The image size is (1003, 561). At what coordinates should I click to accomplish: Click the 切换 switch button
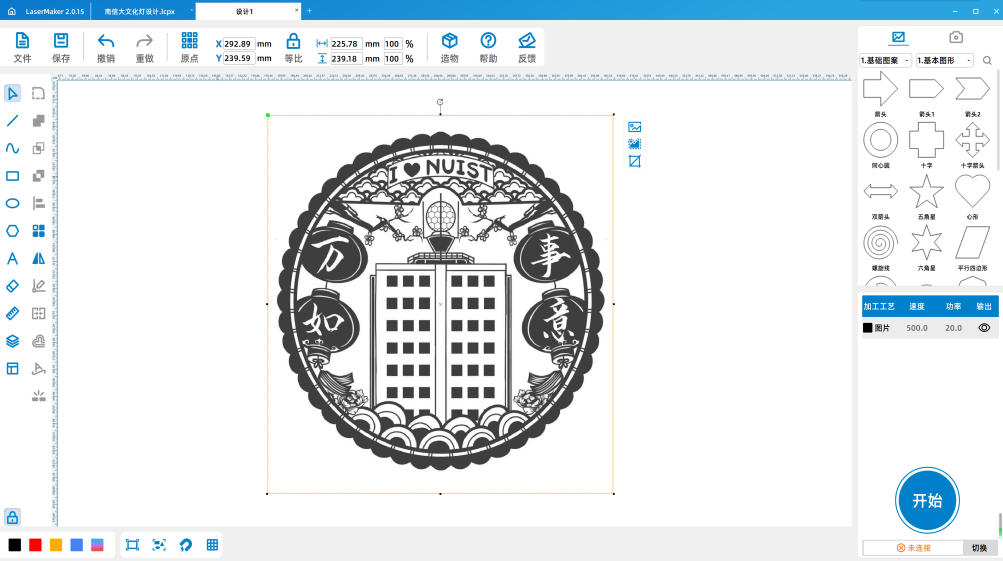979,548
